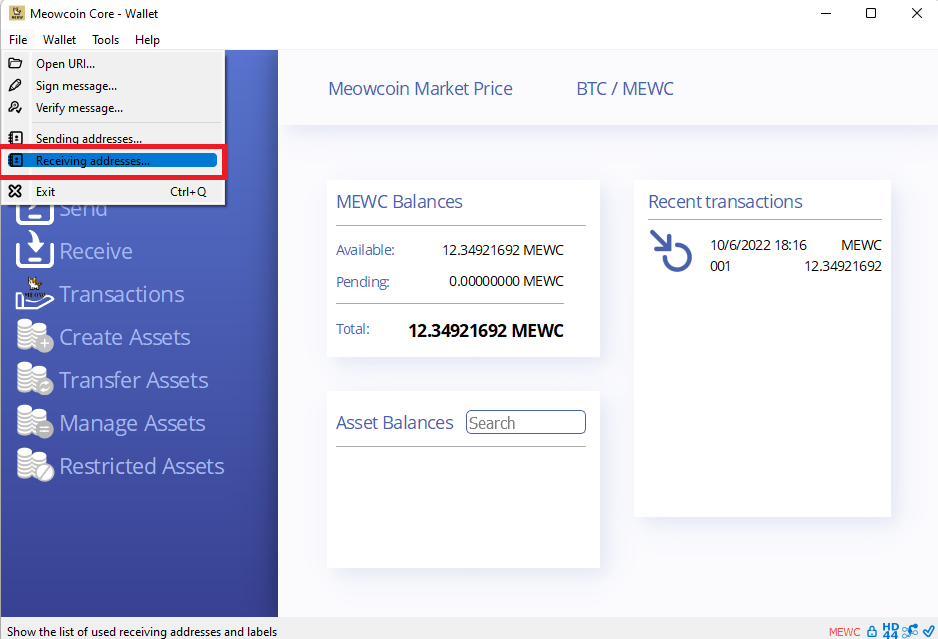Screen dimensions: 938x639
Task: Click the Pending balance 0.00000000 MEWC
Action: pyautogui.click(x=506, y=281)
